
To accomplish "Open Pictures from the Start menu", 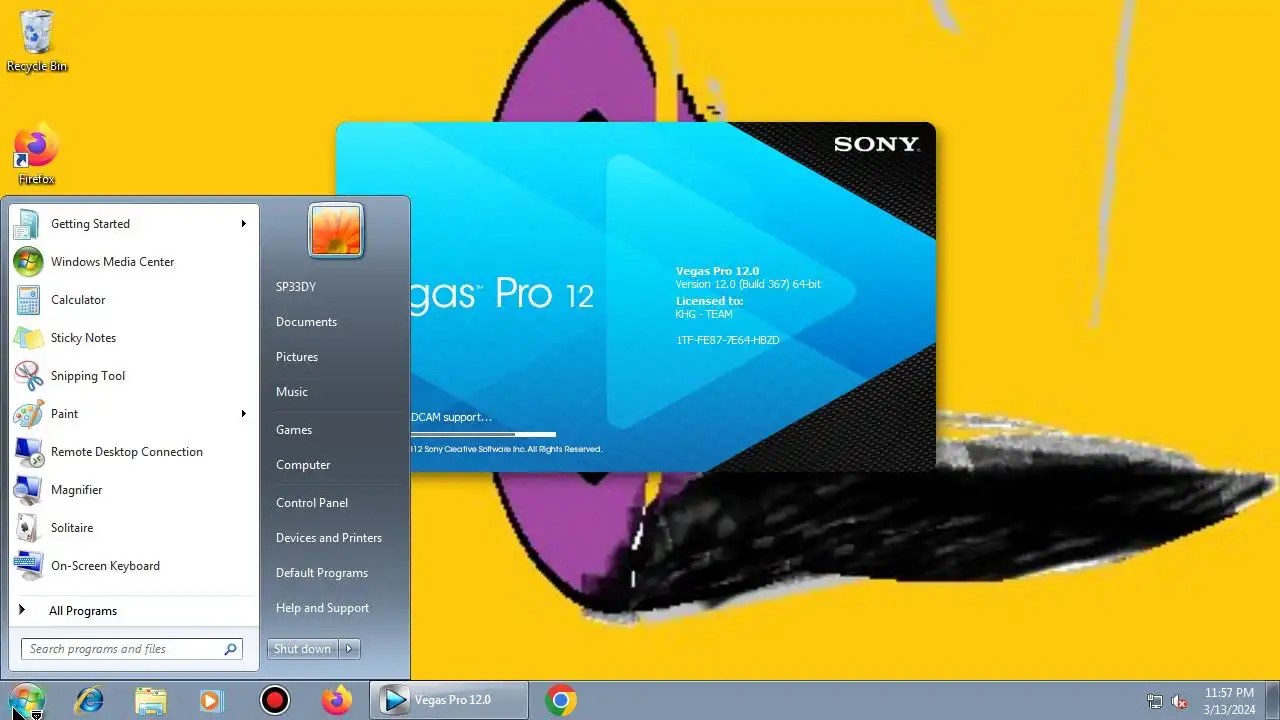I will click(297, 357).
